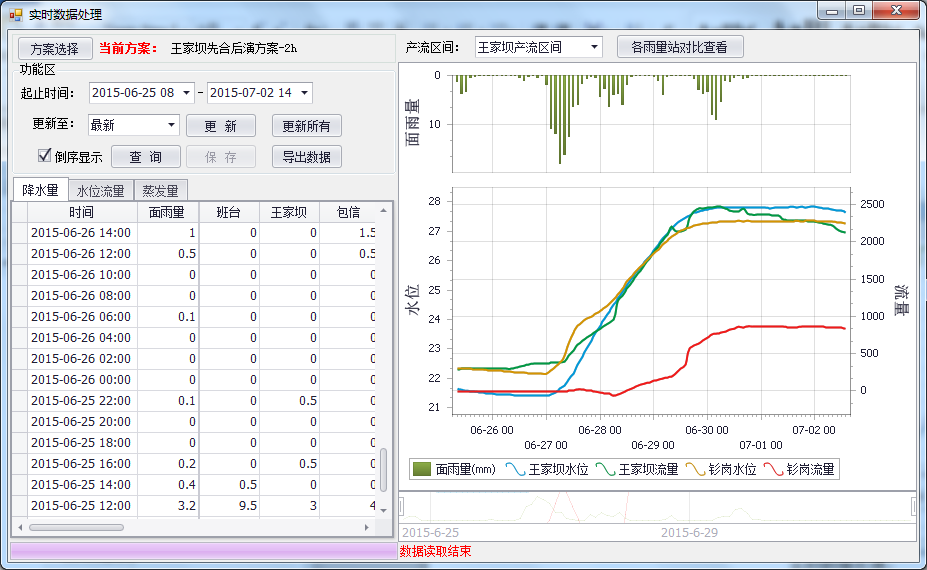Click the 方案选择 button
The width and height of the screenshot is (927, 570).
(54, 48)
